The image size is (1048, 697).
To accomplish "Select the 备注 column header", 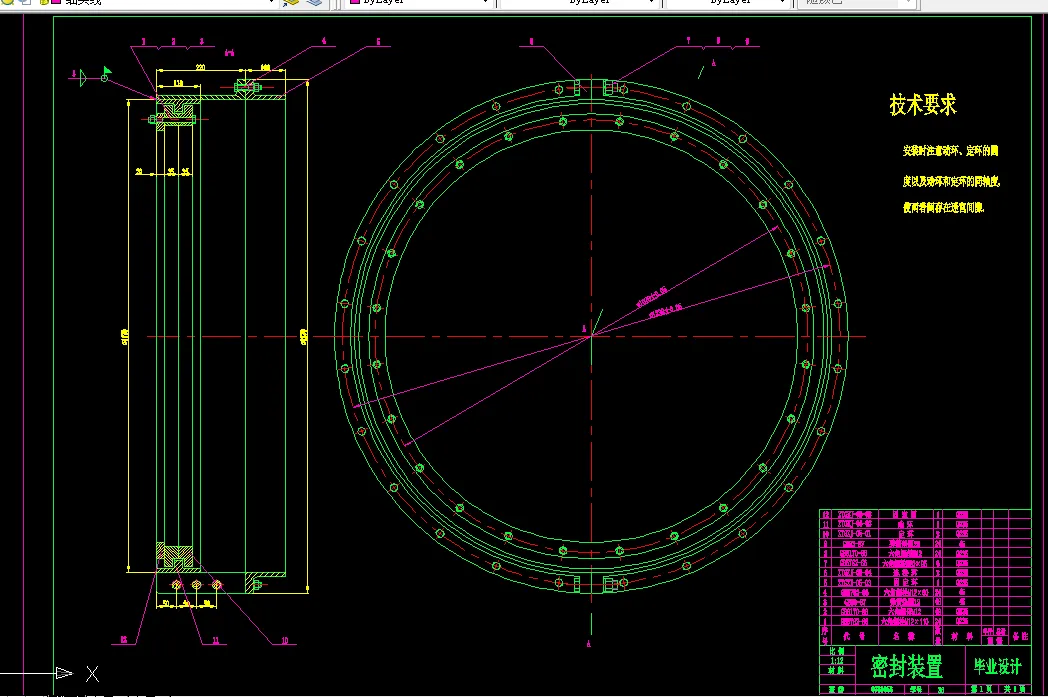I will click(1020, 636).
